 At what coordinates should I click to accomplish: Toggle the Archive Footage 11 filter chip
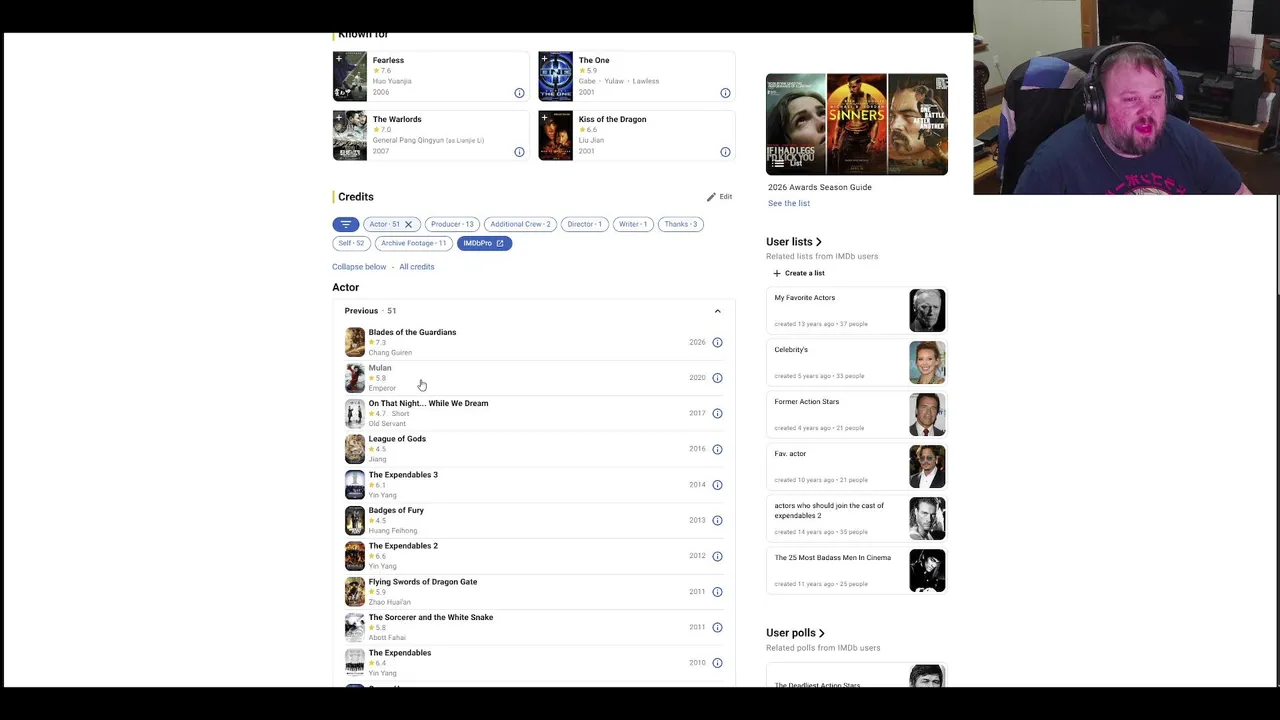pos(413,243)
